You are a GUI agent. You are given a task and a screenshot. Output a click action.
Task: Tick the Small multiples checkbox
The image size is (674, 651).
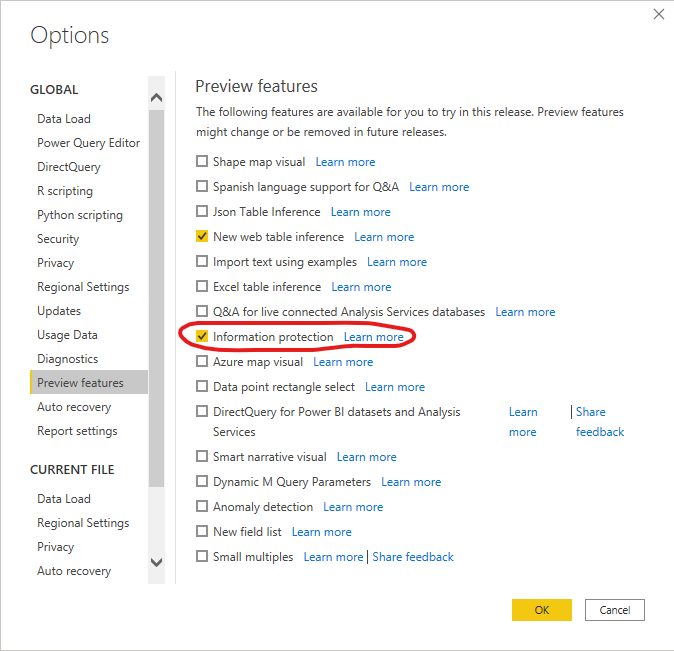(x=202, y=556)
